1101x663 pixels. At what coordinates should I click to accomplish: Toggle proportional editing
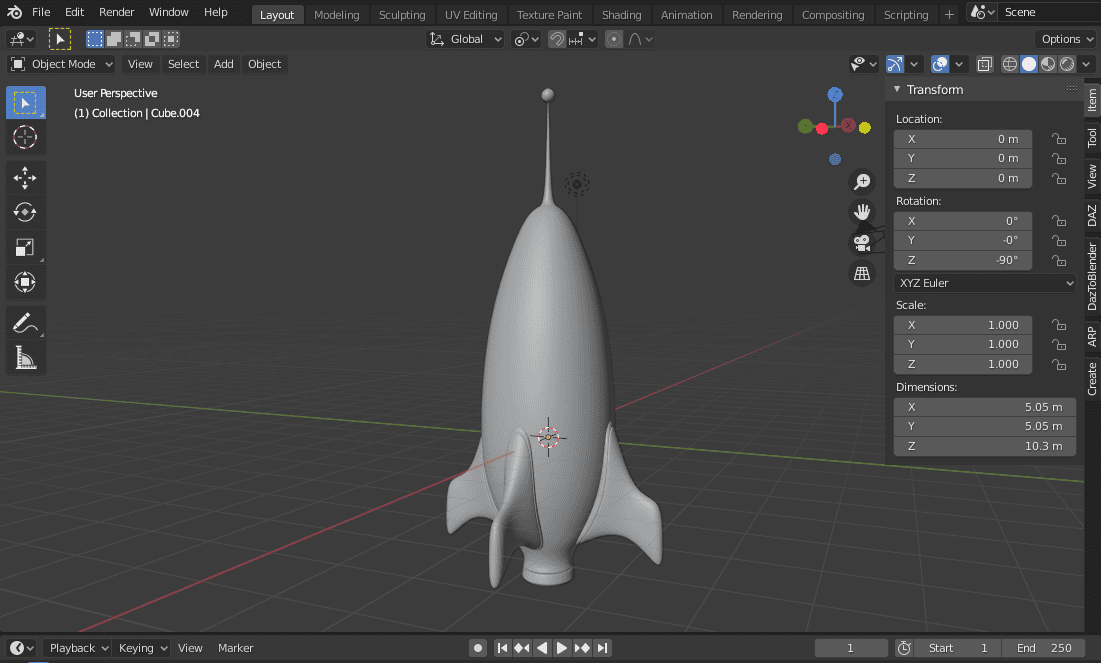pyautogui.click(x=613, y=38)
